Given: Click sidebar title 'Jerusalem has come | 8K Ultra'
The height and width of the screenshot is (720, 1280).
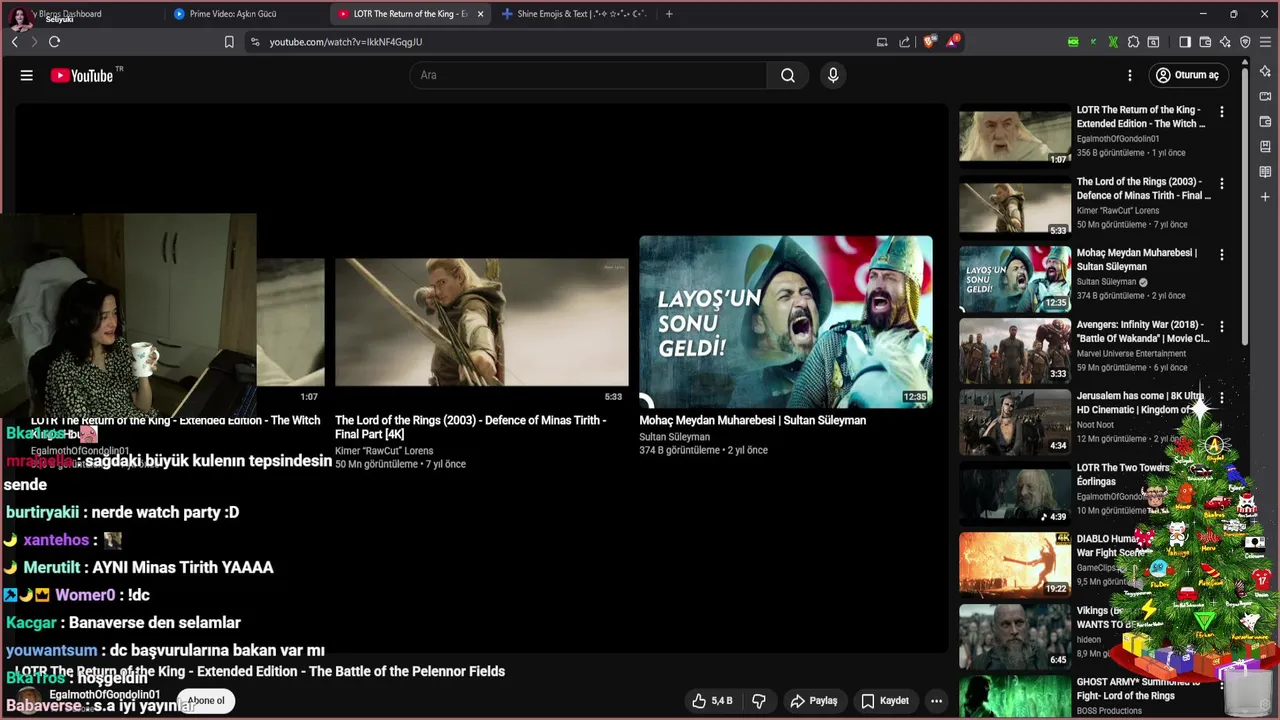Looking at the screenshot, I should point(1140,403).
